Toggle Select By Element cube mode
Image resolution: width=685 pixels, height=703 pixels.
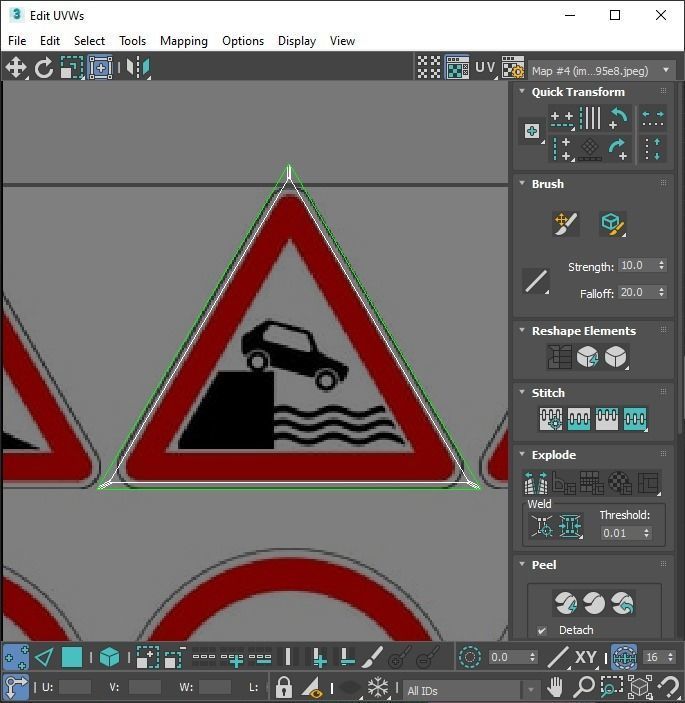click(109, 657)
